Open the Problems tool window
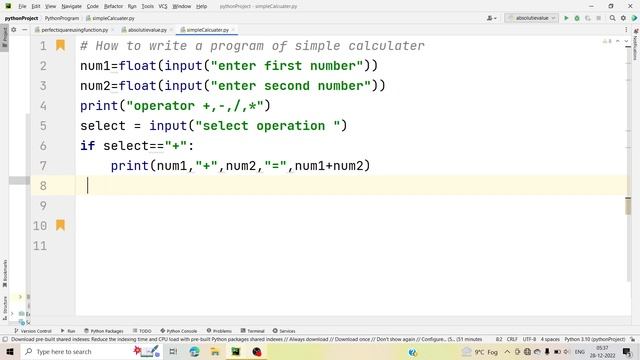The width and height of the screenshot is (640, 360). click(219, 331)
